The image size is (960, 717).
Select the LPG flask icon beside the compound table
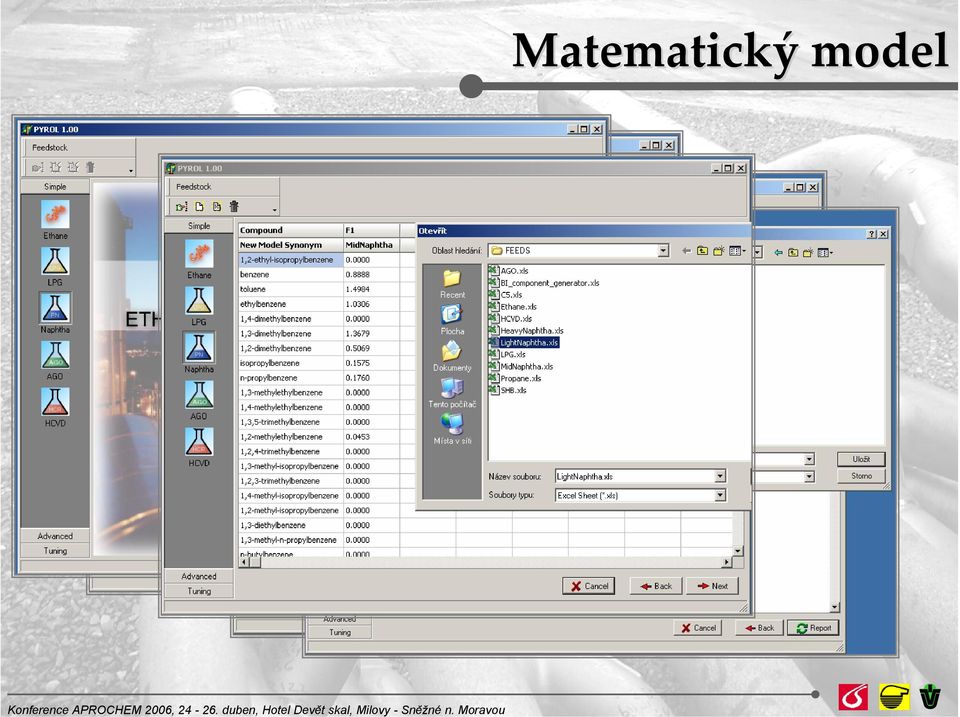pos(199,300)
